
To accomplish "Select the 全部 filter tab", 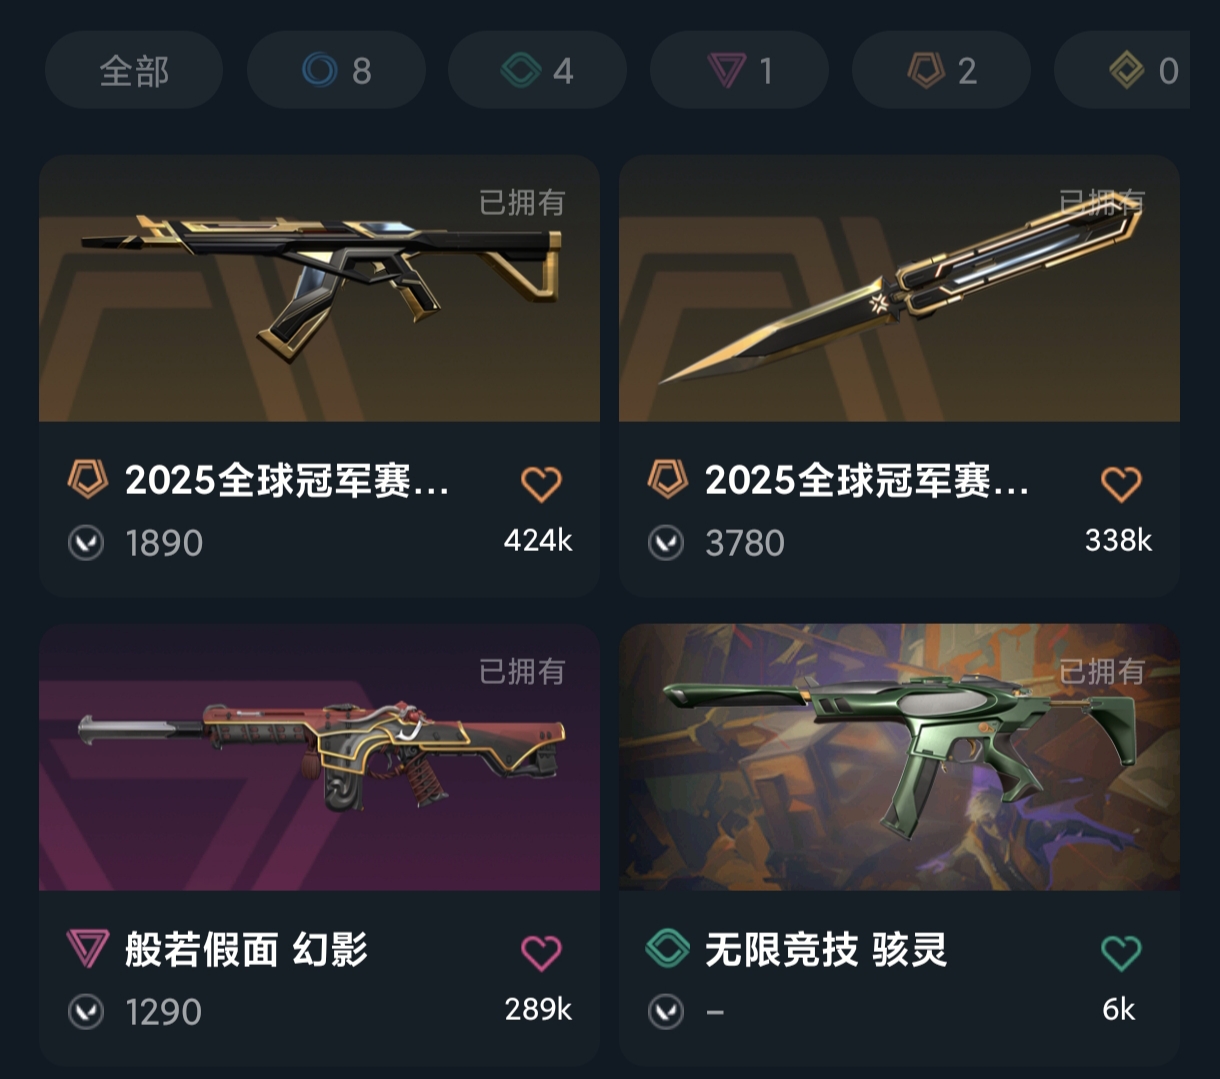I will click(134, 70).
